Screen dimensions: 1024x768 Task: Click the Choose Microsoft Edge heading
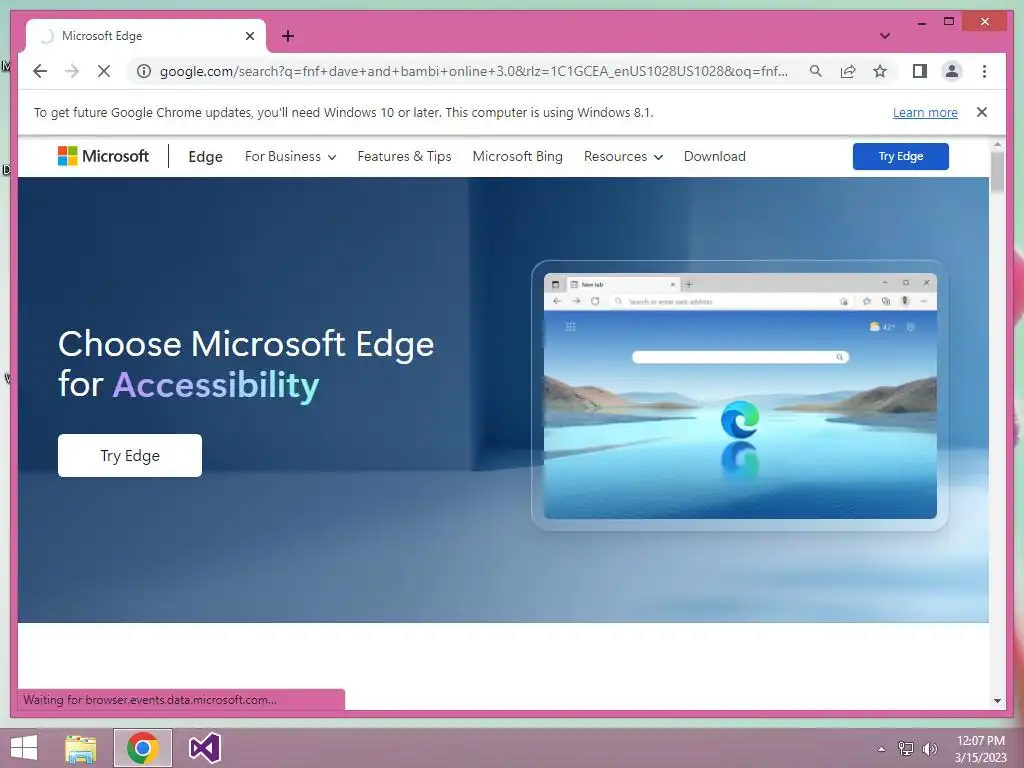click(246, 344)
